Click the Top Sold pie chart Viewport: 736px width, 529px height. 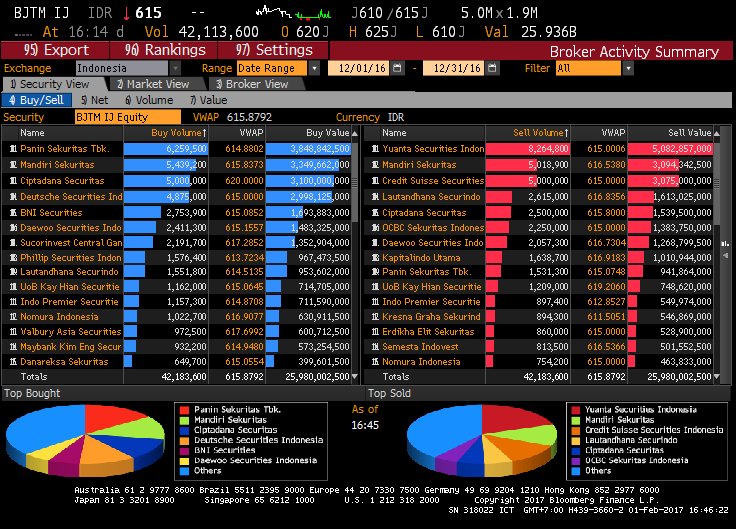478,439
